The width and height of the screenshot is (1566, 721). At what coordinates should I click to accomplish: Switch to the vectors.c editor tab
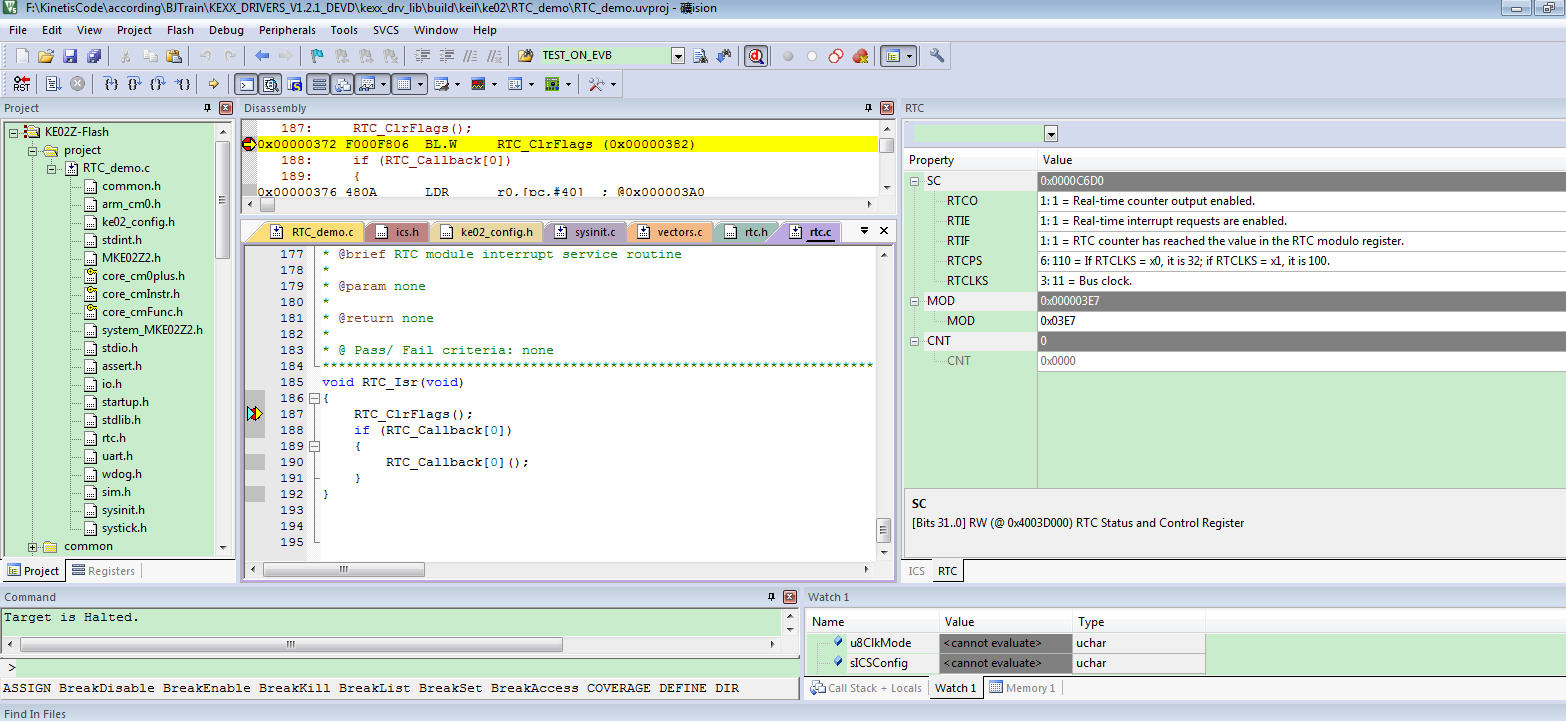tap(671, 232)
